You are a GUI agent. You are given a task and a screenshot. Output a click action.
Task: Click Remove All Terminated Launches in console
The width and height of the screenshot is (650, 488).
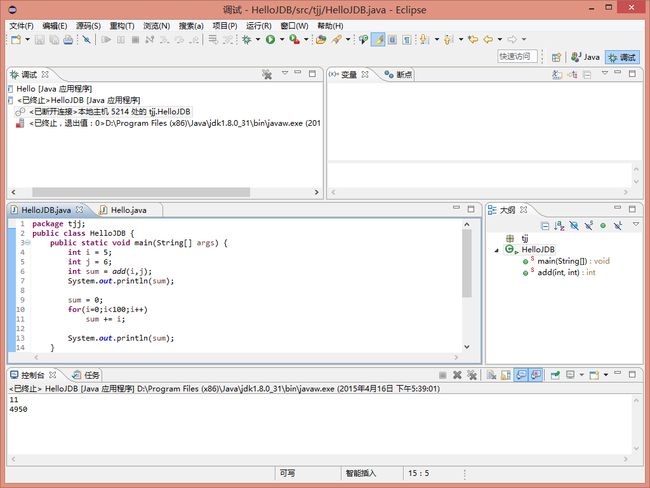click(472, 375)
